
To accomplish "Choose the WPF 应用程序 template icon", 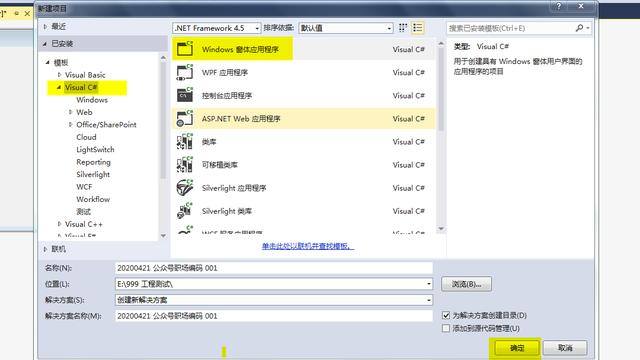I will pos(185,72).
